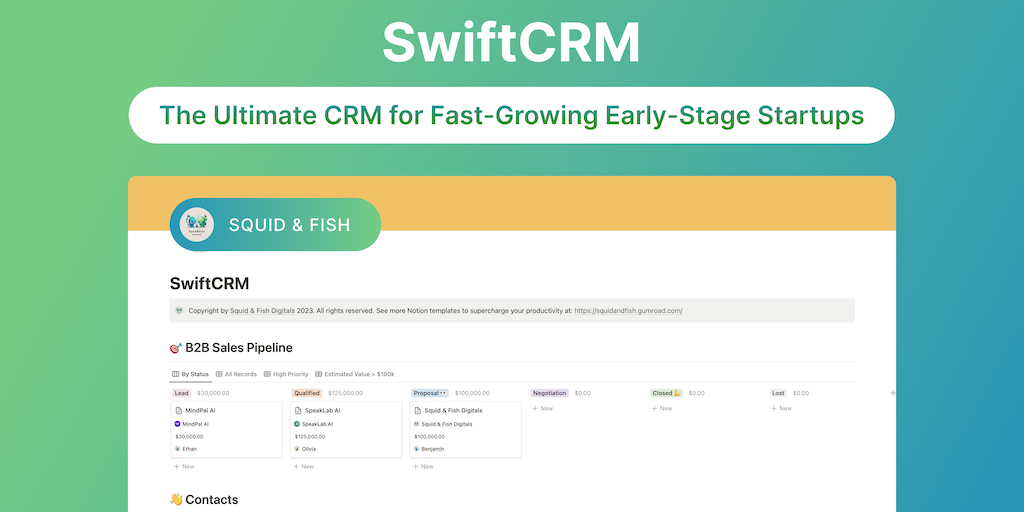Image resolution: width=1024 pixels, height=512 pixels.
Task: Click the SQUID & FISH badge text
Action: (289, 225)
